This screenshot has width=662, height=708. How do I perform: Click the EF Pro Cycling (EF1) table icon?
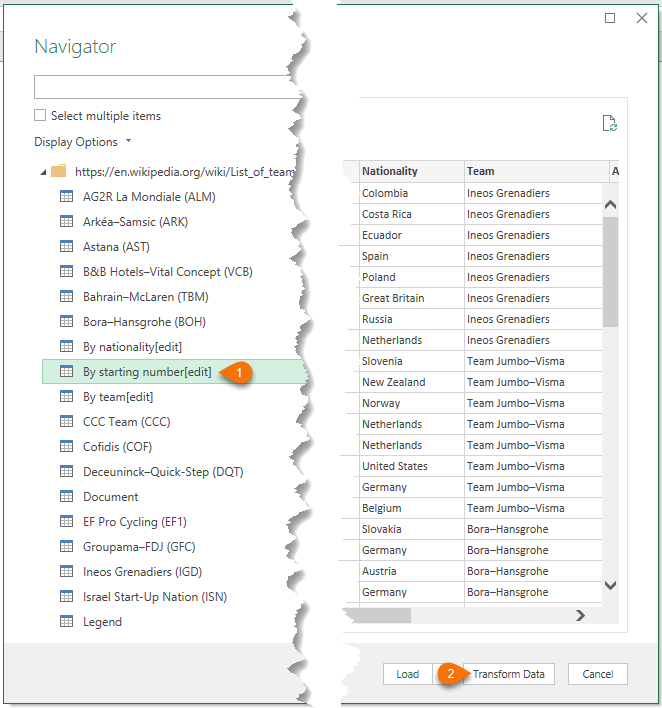[x=66, y=522]
